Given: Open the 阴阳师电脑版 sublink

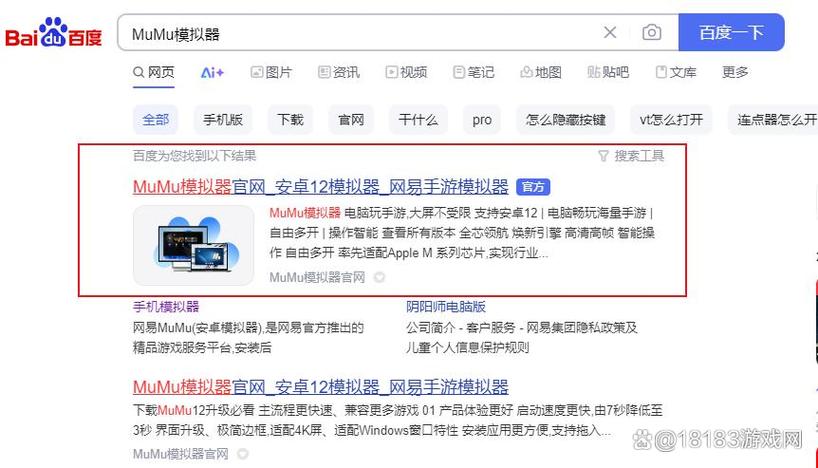Looking at the screenshot, I should coord(446,307).
